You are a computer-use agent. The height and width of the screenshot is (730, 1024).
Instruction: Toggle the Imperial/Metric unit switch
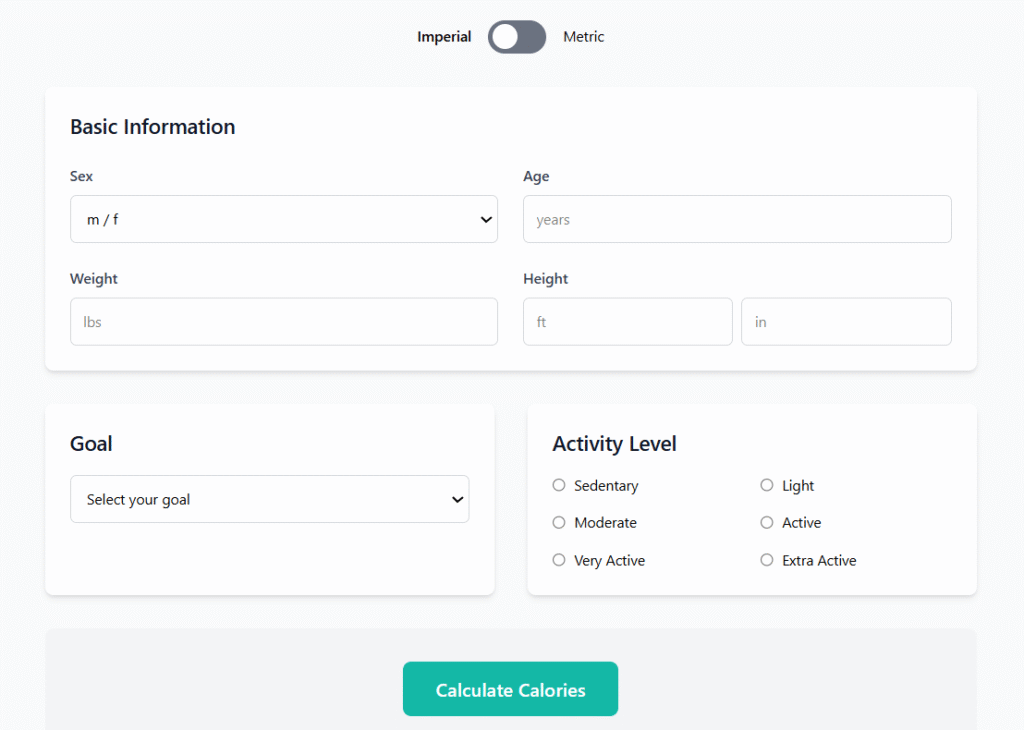(517, 37)
